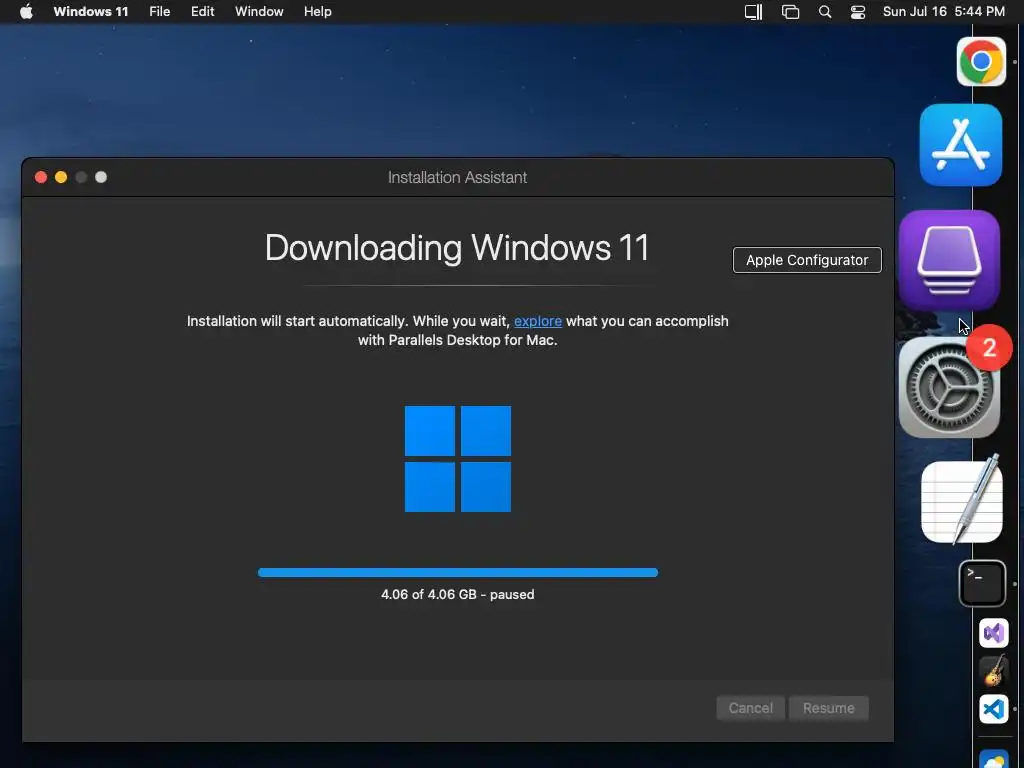Open blue Visual Studio Code in Dock
This screenshot has width=1024, height=768.
click(x=993, y=709)
